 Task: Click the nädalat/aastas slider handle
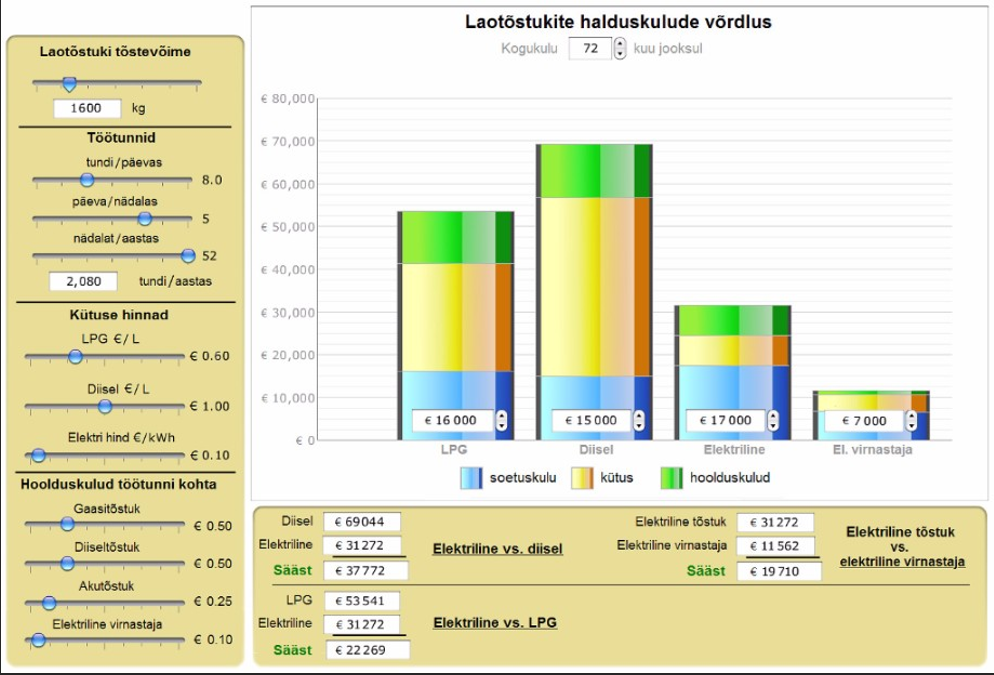coord(188,256)
